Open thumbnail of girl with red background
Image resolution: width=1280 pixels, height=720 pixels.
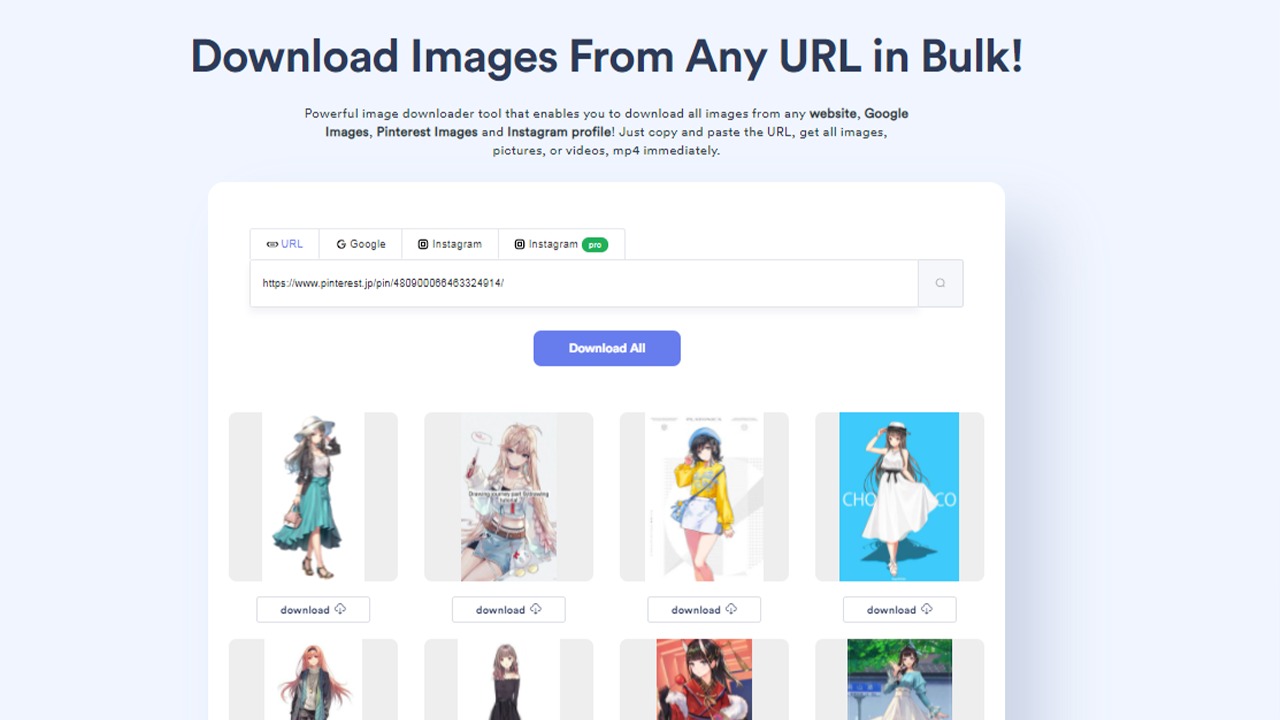(x=704, y=680)
